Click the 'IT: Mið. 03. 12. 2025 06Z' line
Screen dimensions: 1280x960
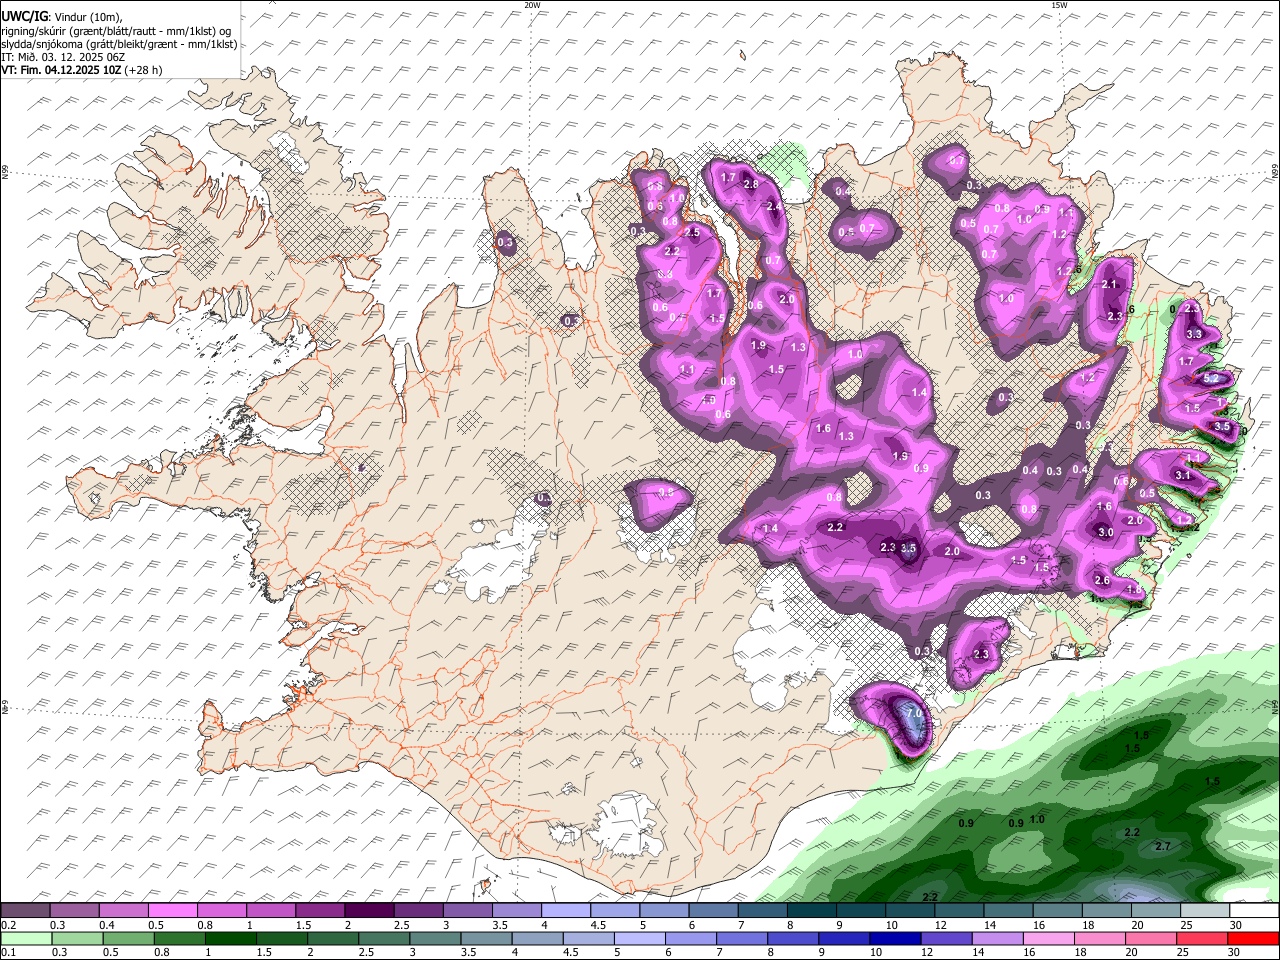pos(63,57)
